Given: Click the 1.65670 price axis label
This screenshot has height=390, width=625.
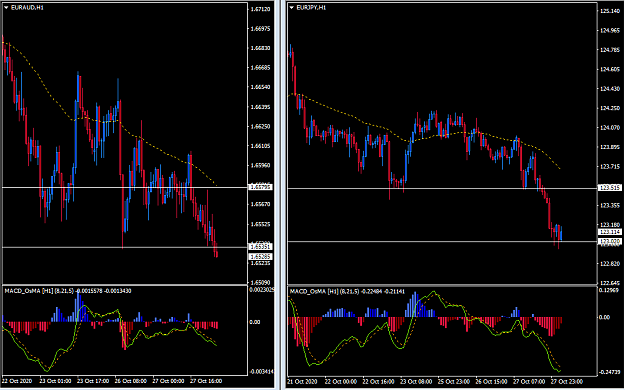Looking at the screenshot, I should (261, 205).
